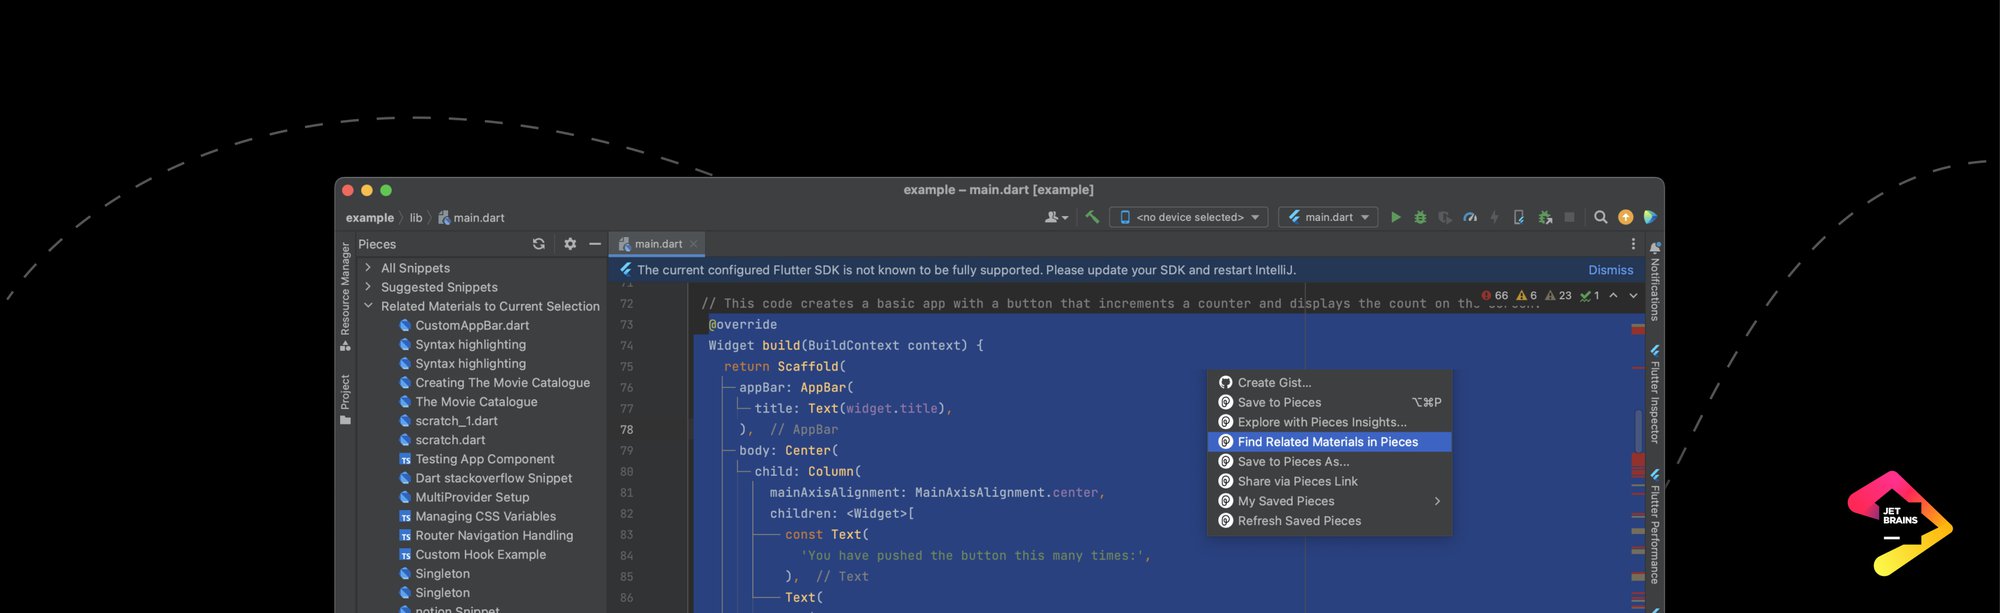Image resolution: width=2000 pixels, height=613 pixels.
Task: Open the Notifications bell sidebar
Action: (x=1655, y=284)
